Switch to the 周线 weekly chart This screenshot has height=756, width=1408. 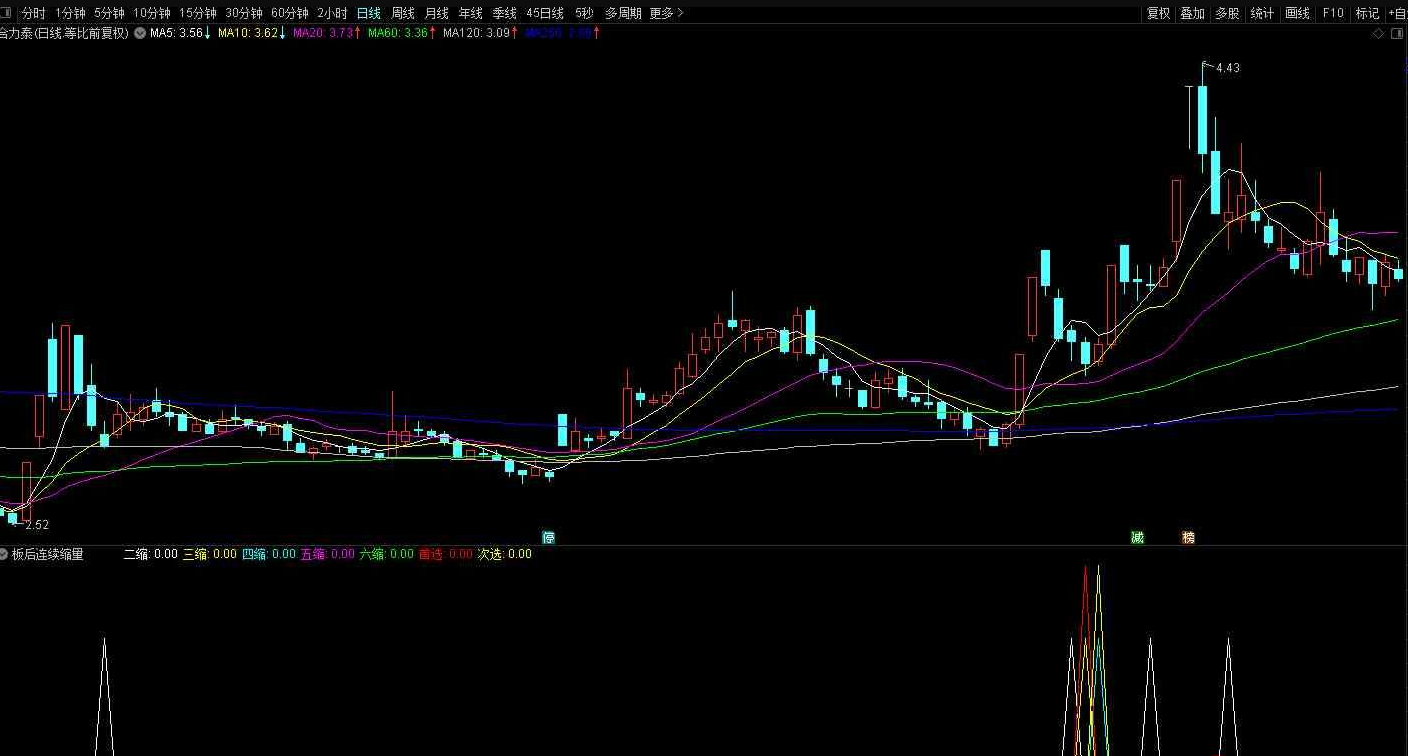coord(403,13)
